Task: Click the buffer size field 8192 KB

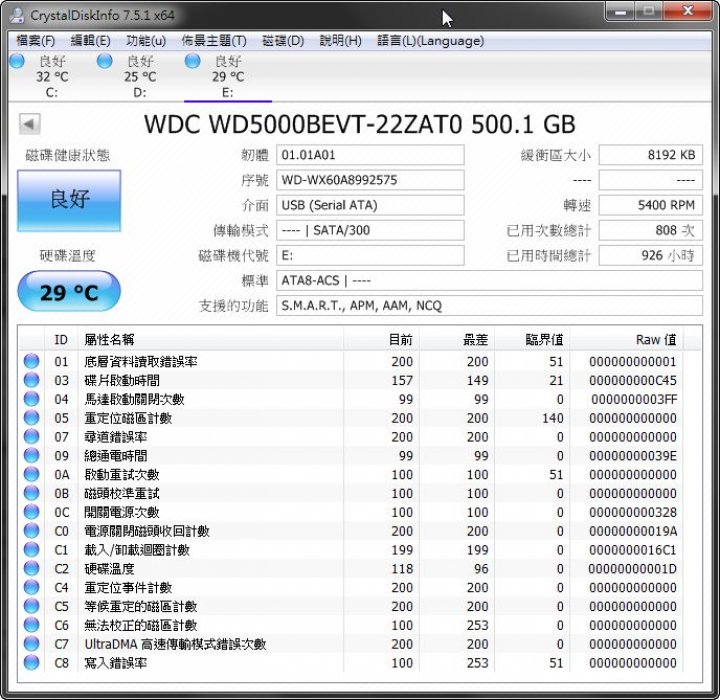Action: tap(651, 155)
